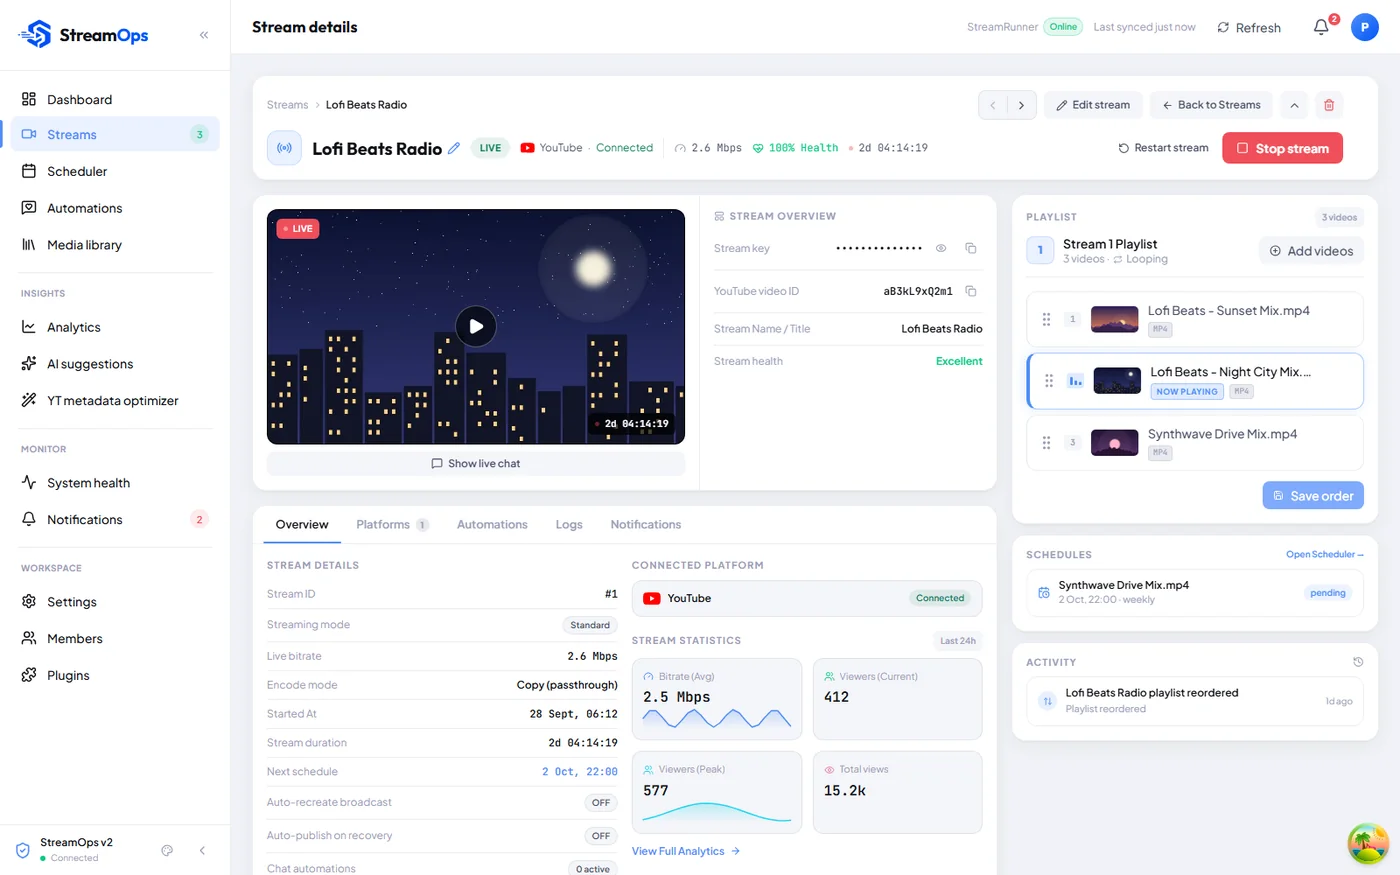This screenshot has height=875, width=1400.
Task: Grab drag handle of Synthwave Drive Mix
Action: (1047, 442)
